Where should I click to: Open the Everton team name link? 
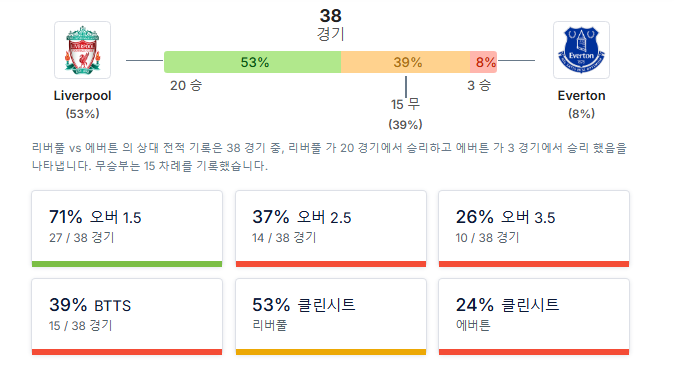pos(581,95)
